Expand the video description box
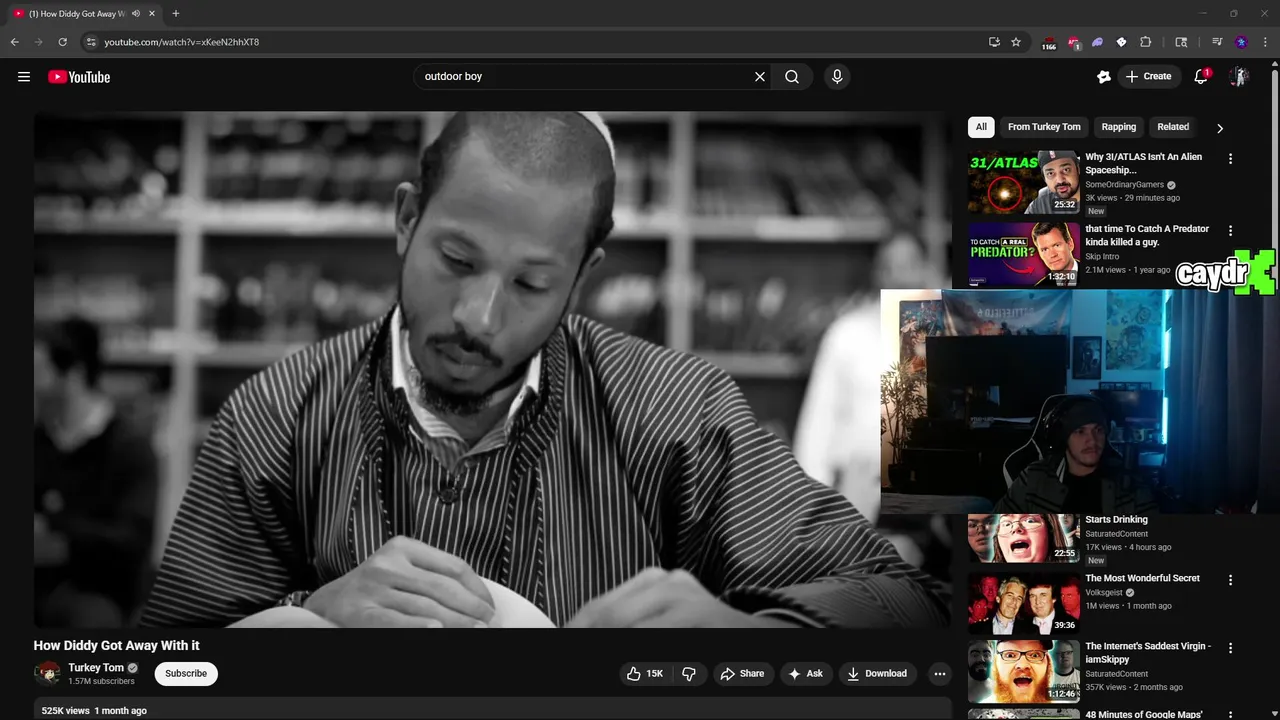The height and width of the screenshot is (720, 1280). point(492,709)
